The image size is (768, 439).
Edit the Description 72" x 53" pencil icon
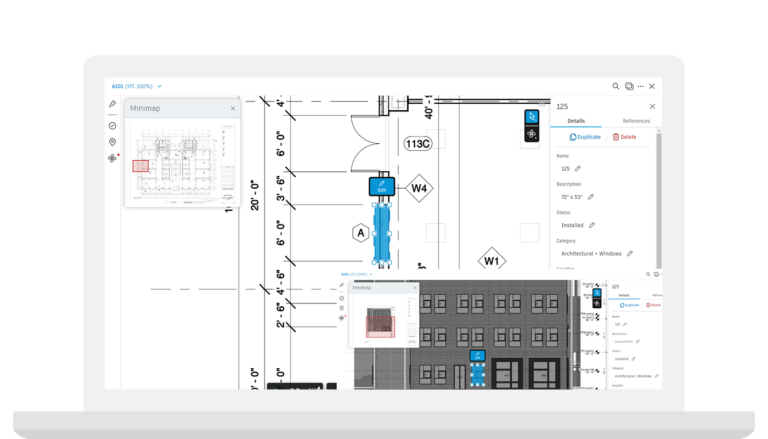(591, 197)
